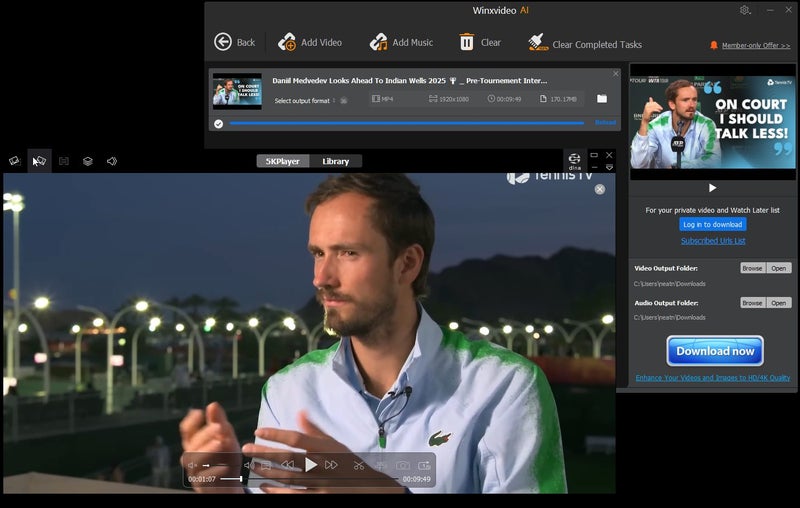This screenshot has height=508, width=800.
Task: Rewind the video in 5KPlayer
Action: (288, 465)
